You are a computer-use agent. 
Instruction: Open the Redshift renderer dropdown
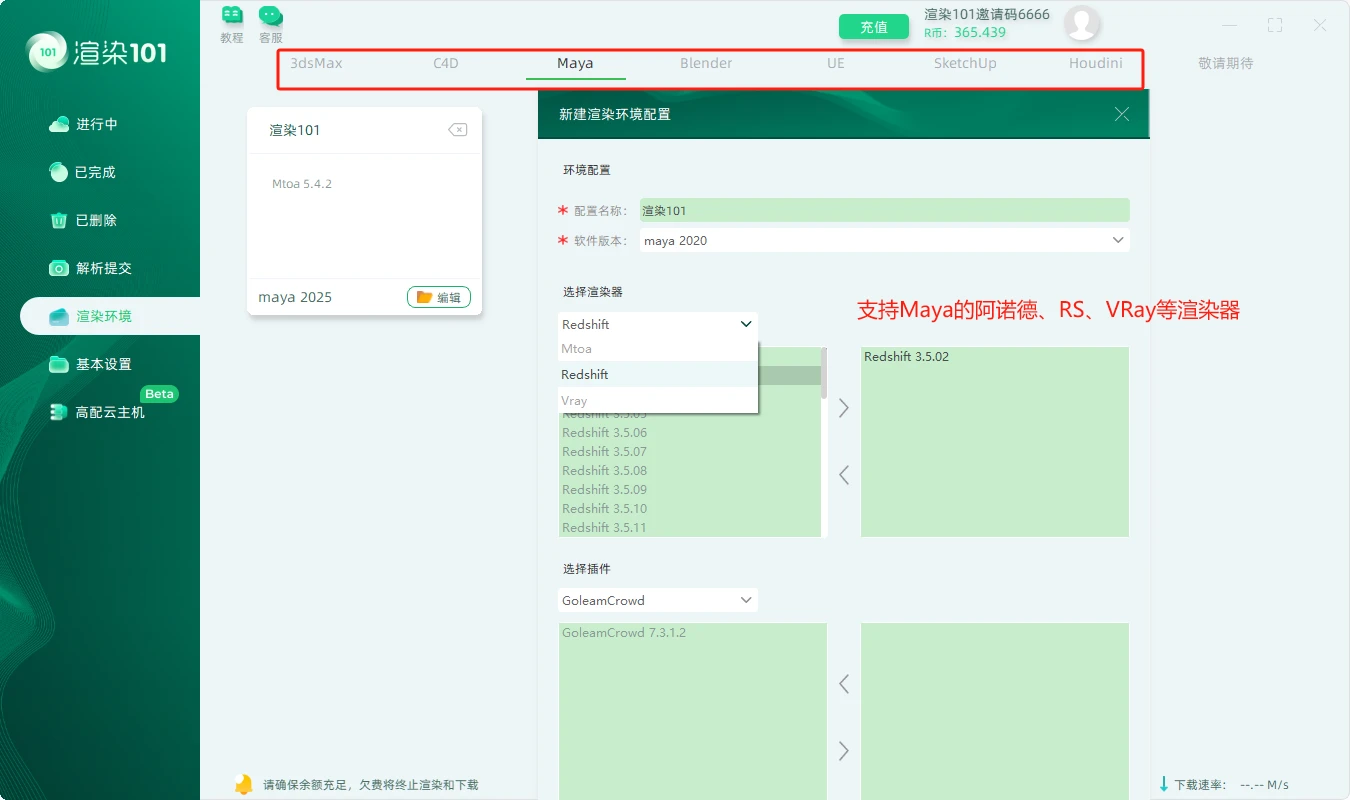point(657,324)
